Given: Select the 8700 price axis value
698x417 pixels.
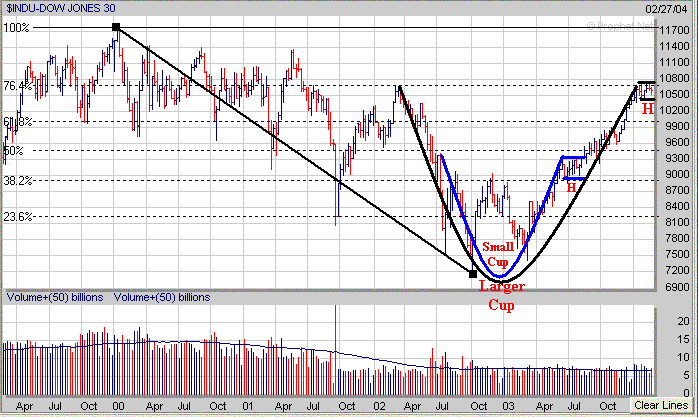Looking at the screenshot, I should pyautogui.click(x=677, y=190).
